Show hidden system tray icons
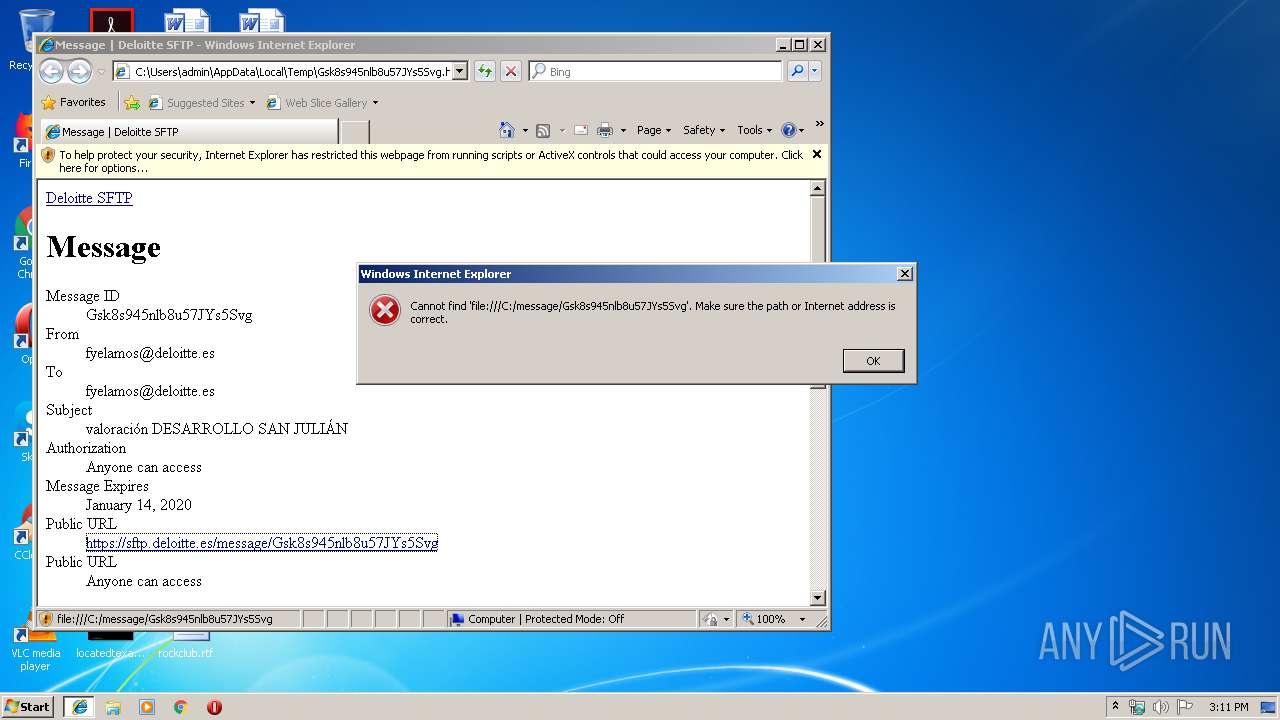Viewport: 1280px width, 720px height. 1115,707
